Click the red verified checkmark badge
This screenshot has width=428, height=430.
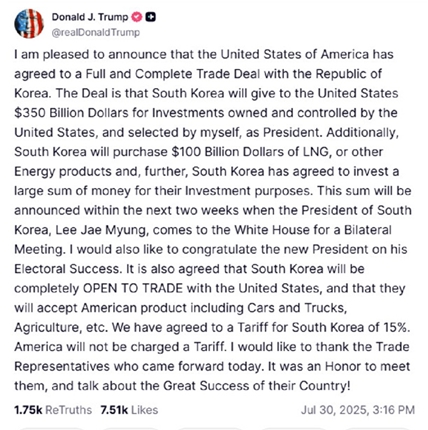137,17
